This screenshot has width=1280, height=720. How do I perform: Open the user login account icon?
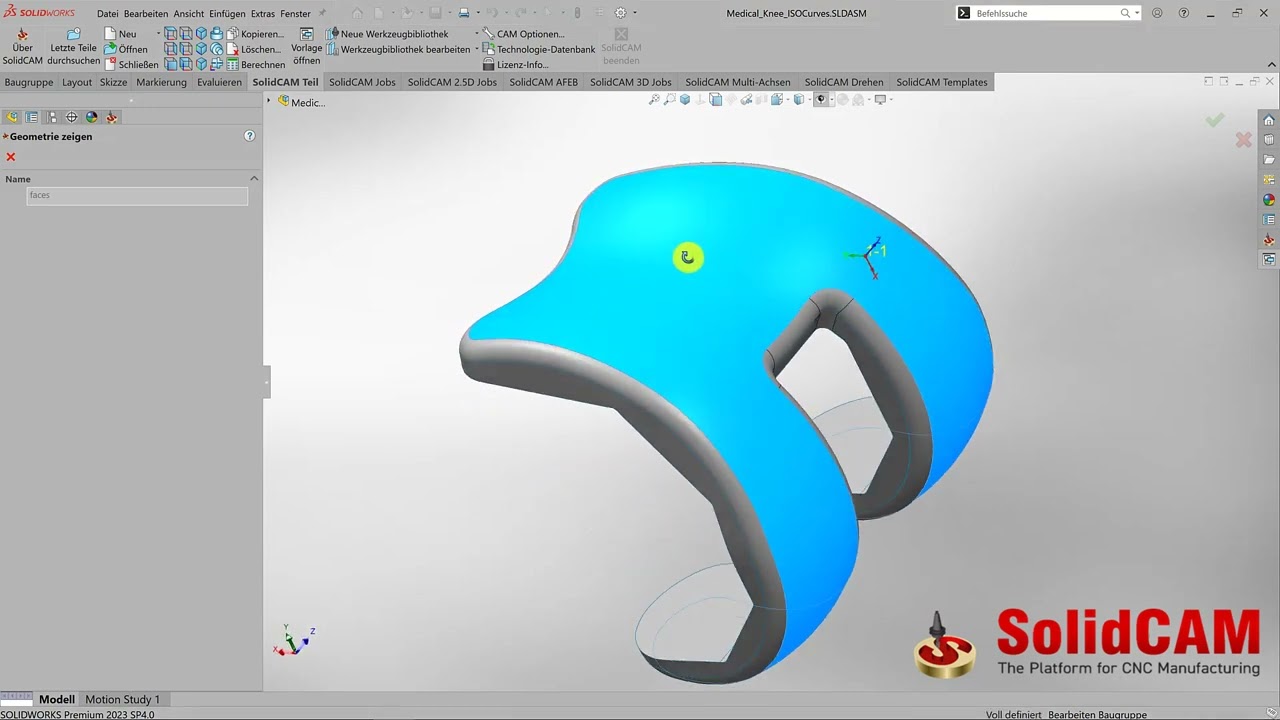coord(1157,13)
